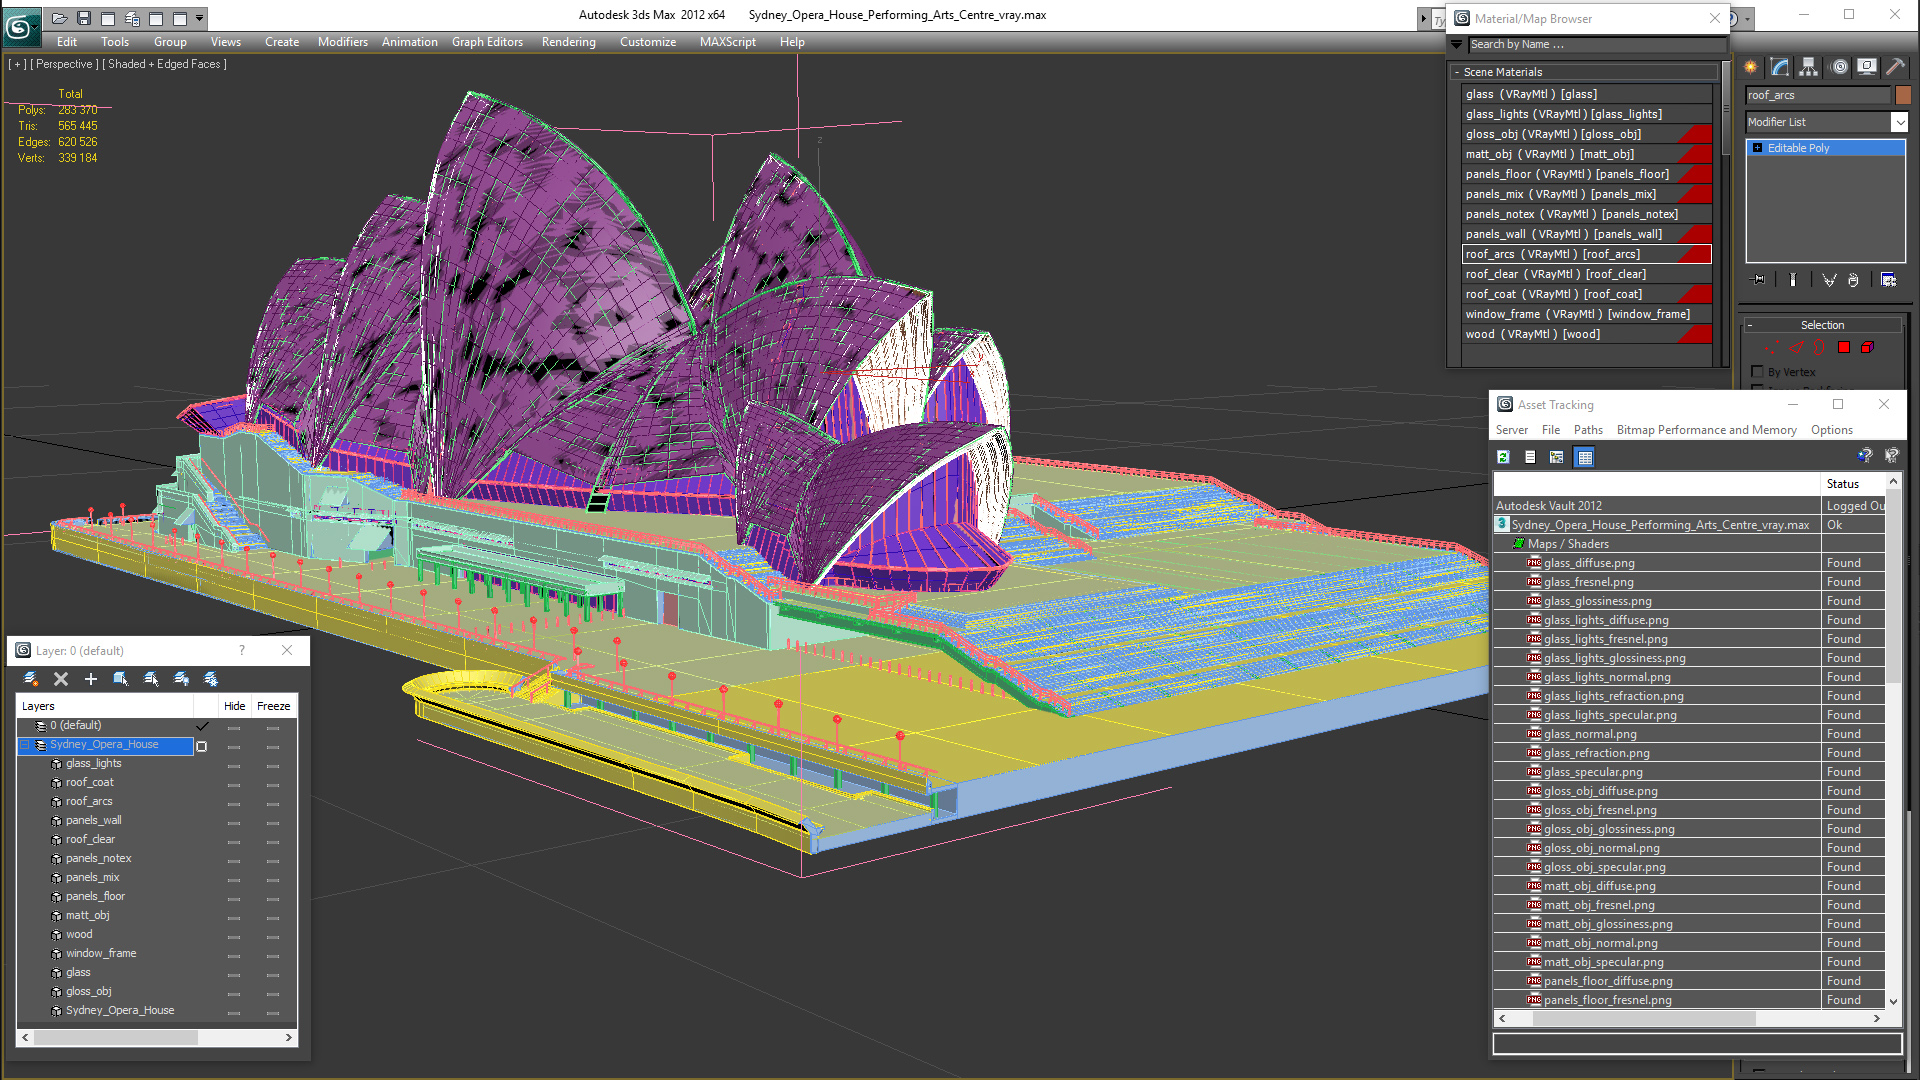Add selected objects to layer plus icon
The width and height of the screenshot is (1920, 1080).
(x=91, y=679)
